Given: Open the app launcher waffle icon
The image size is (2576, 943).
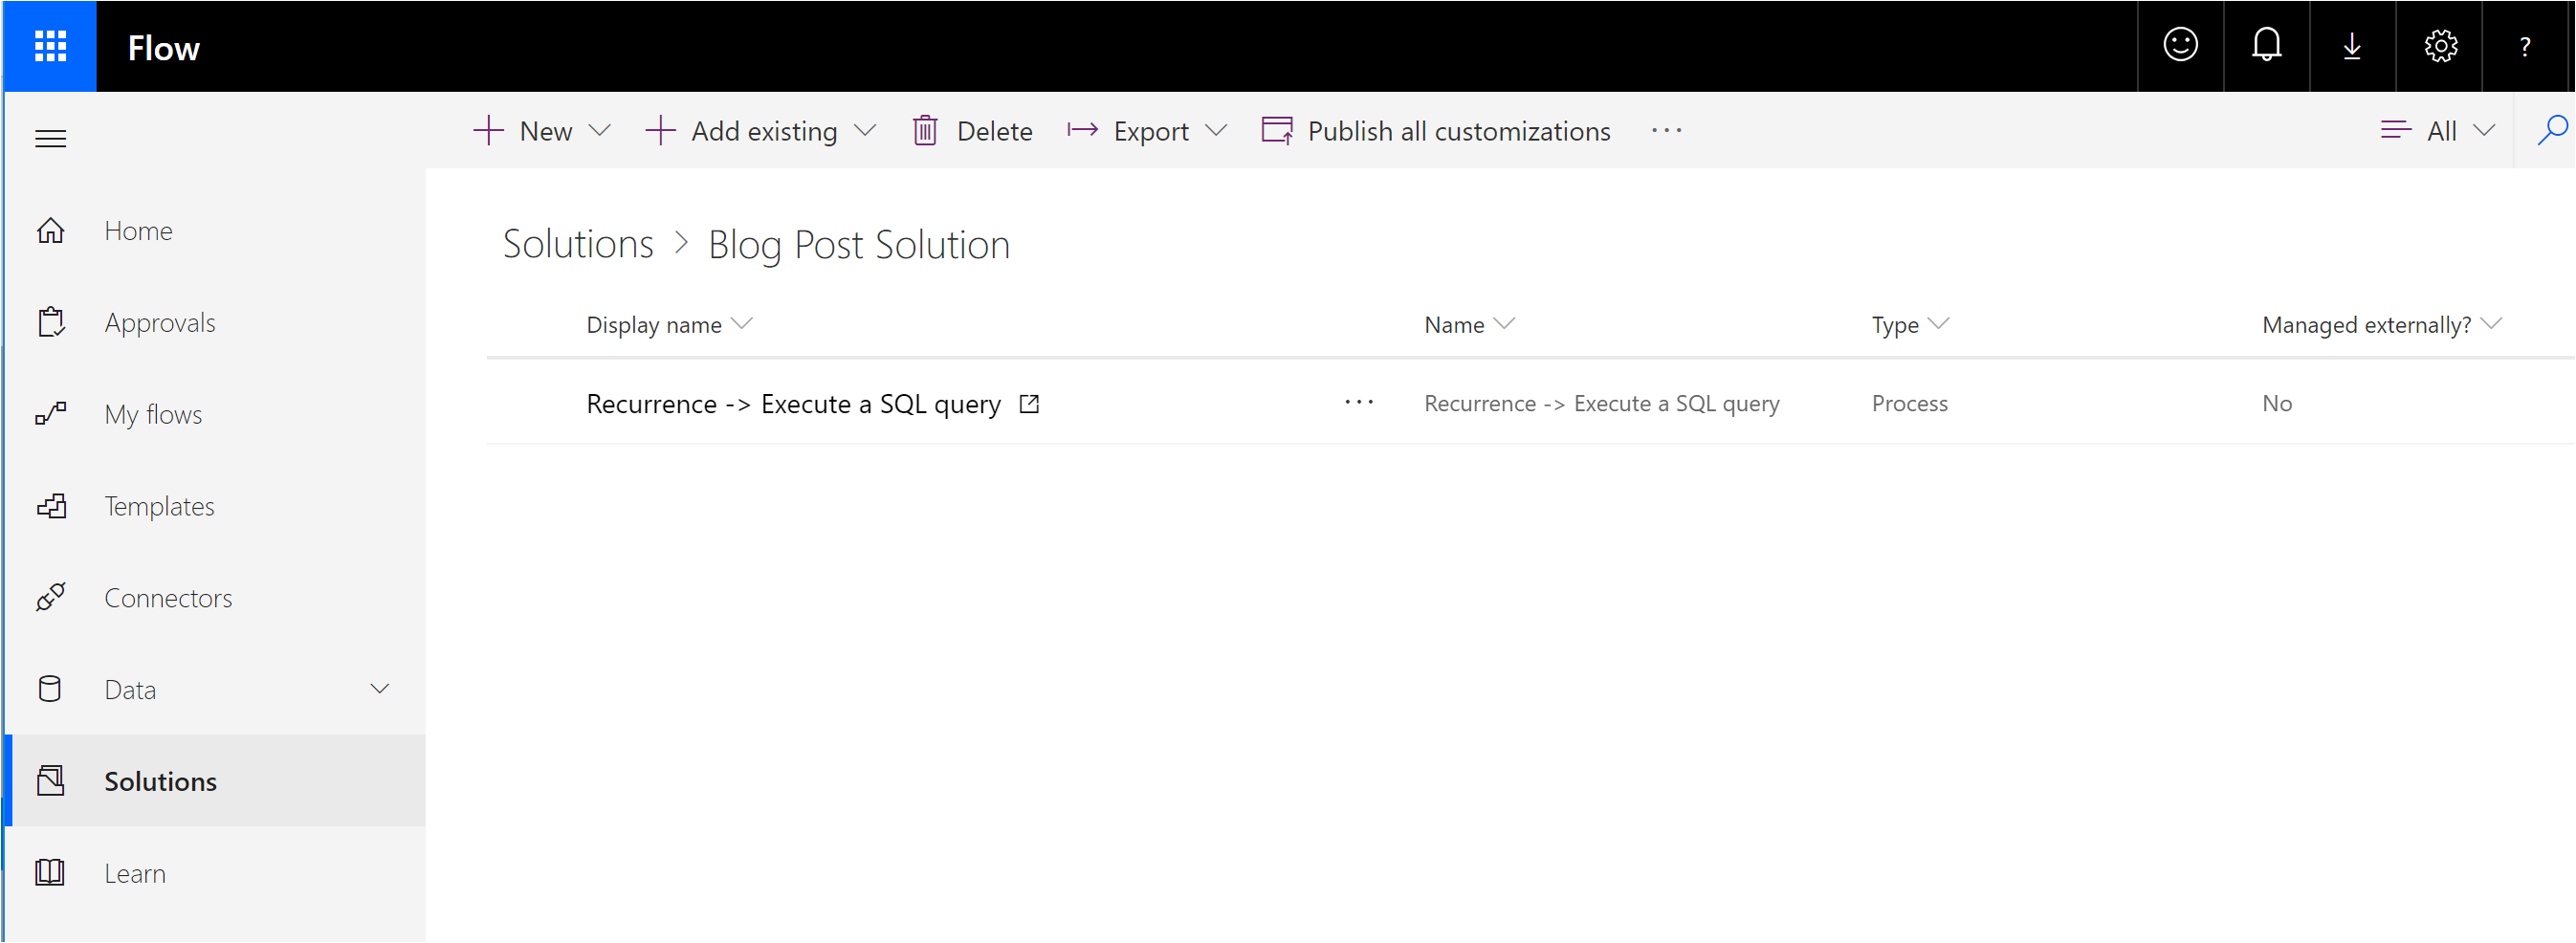Looking at the screenshot, I should 50,47.
